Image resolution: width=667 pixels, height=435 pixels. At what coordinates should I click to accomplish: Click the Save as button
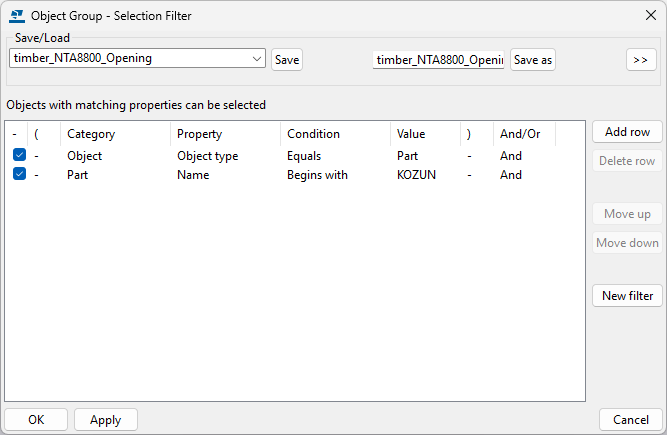click(x=532, y=60)
